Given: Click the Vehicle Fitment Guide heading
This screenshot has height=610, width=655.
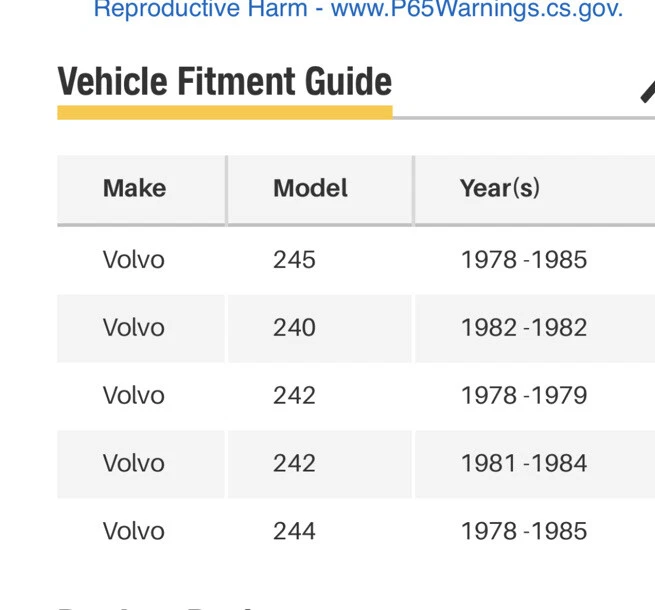Looking at the screenshot, I should click(225, 82).
